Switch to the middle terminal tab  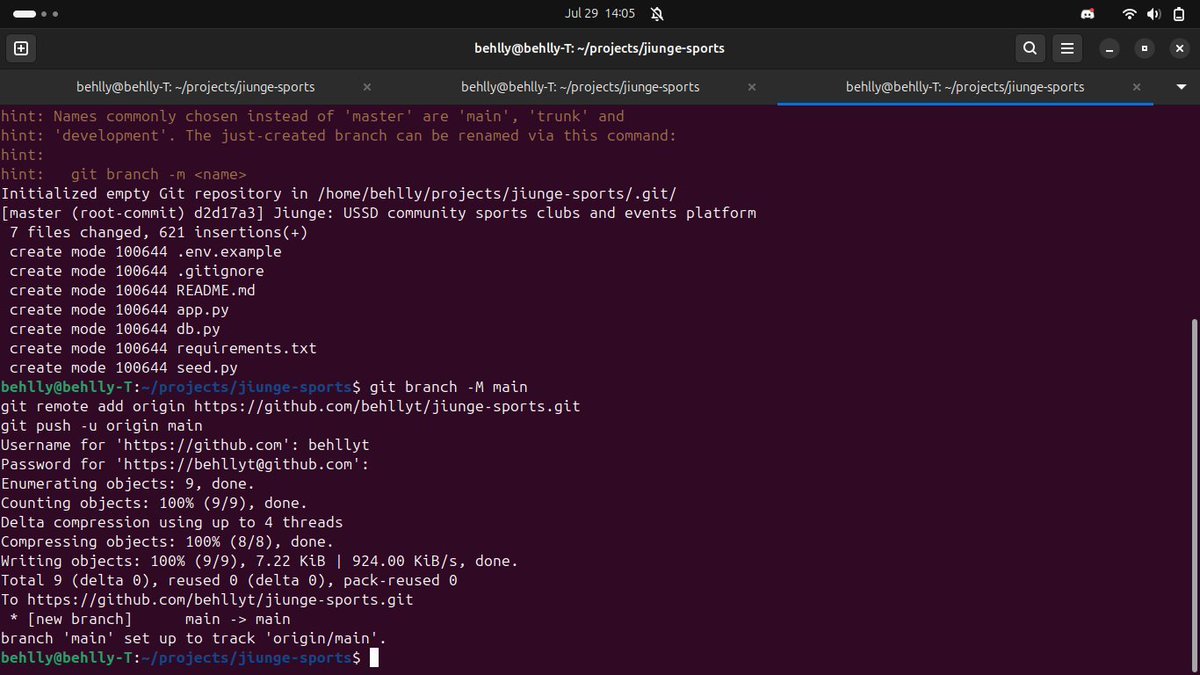(x=580, y=87)
